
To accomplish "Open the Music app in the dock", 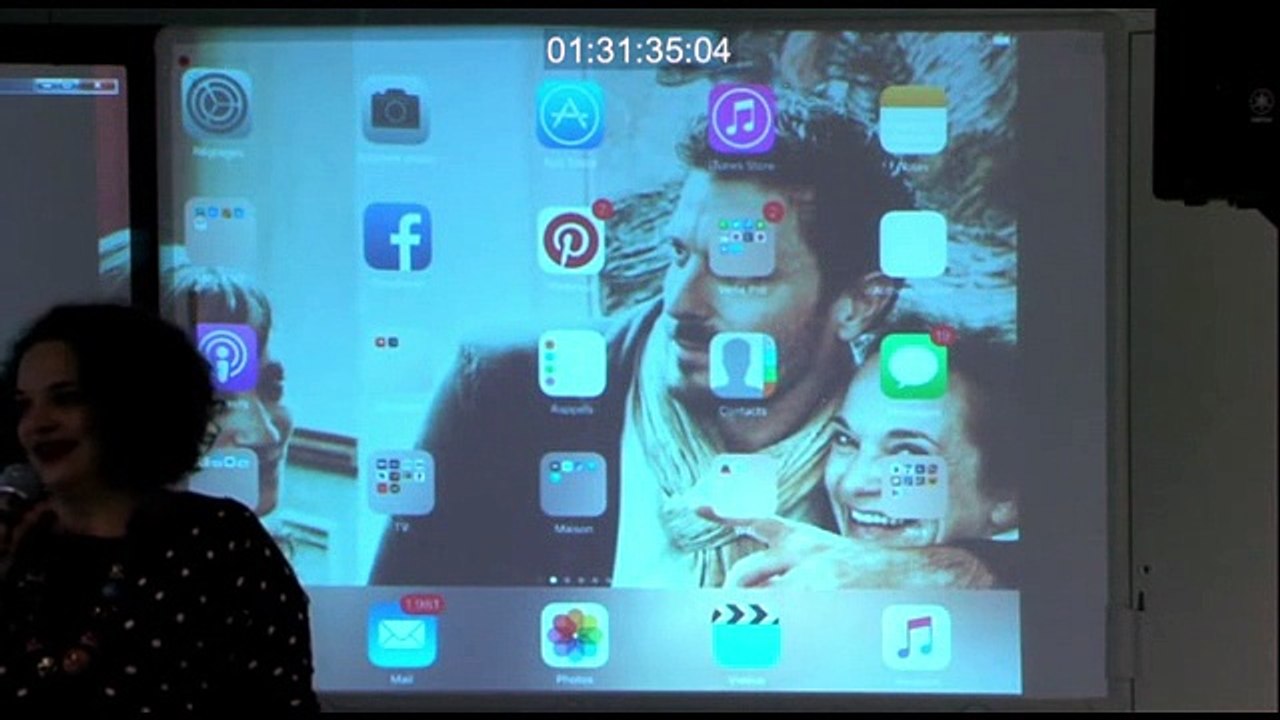I will point(916,638).
